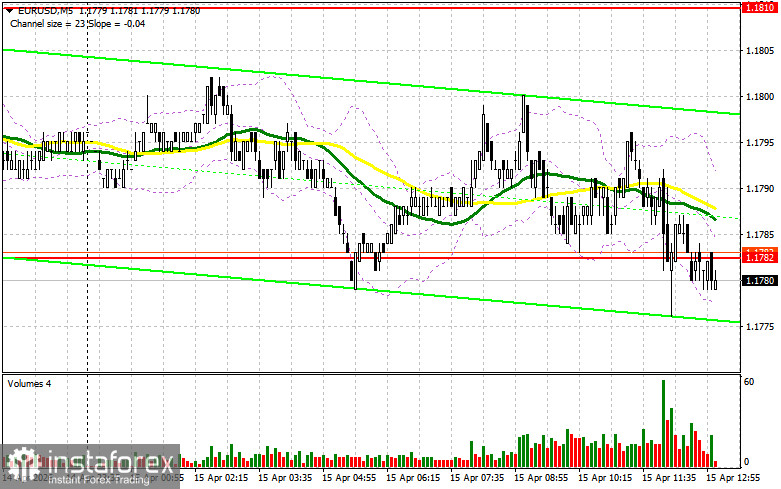
Task: Click the red 1.1782 price level tag
Action: (x=759, y=257)
